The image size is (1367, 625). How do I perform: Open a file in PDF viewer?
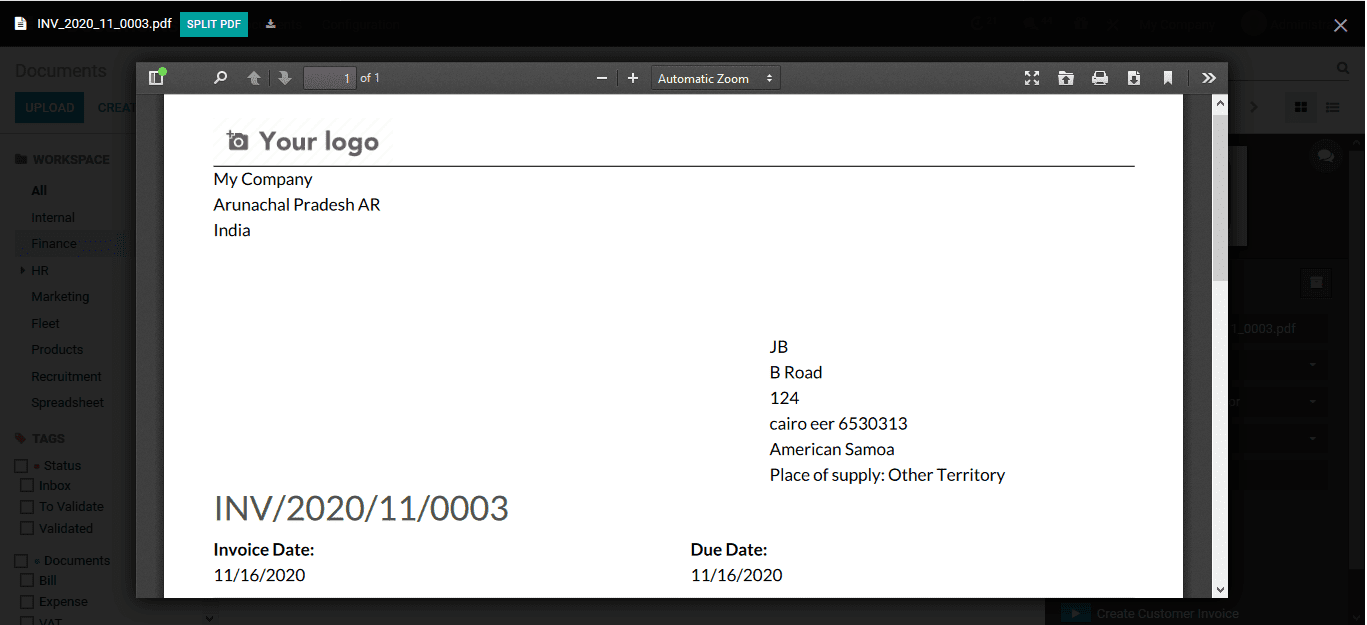(1066, 78)
